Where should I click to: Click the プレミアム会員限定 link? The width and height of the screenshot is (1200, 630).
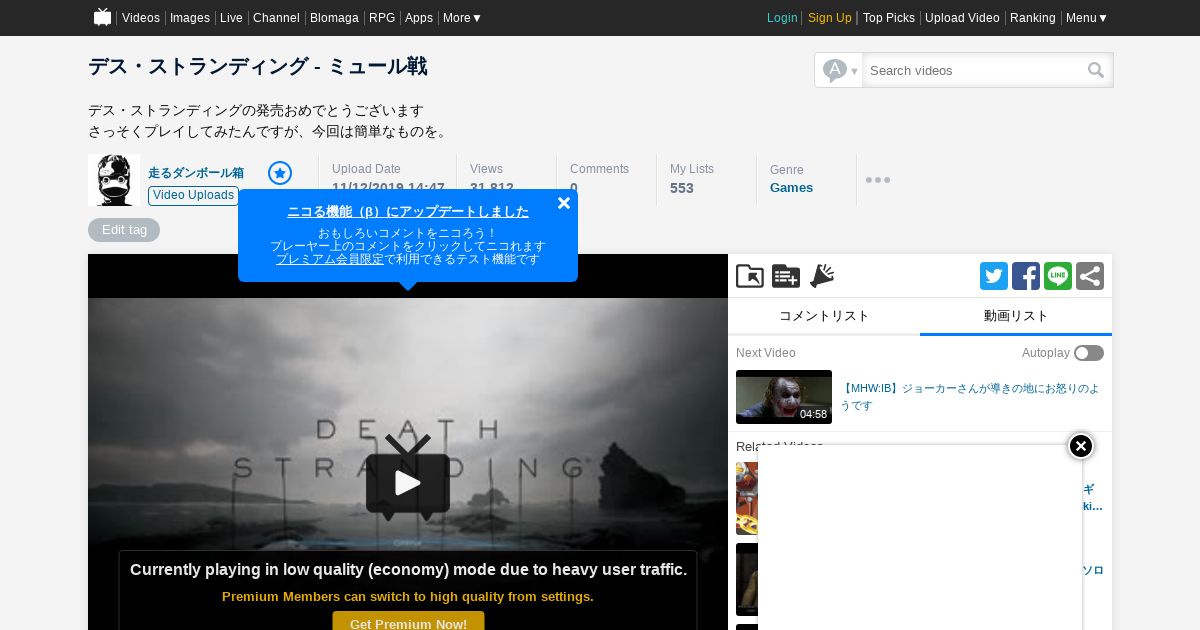(x=330, y=259)
